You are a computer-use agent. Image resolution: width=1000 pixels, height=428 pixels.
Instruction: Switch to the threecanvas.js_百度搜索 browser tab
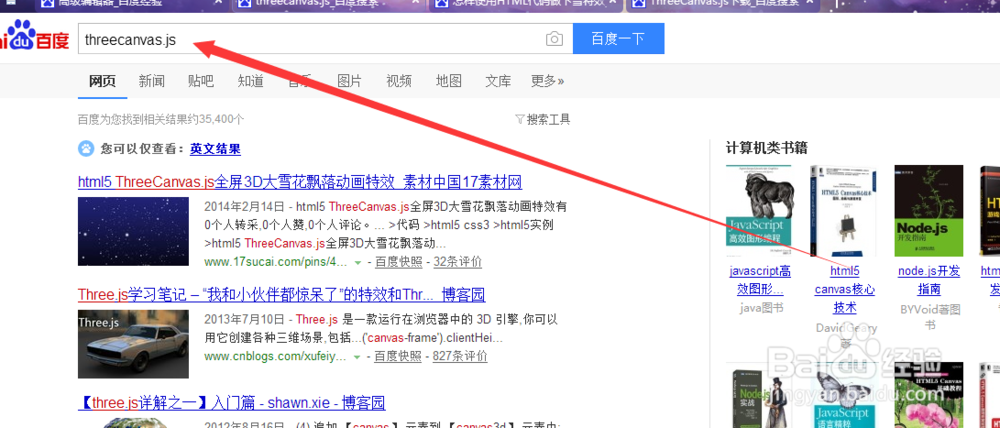[x=325, y=3]
